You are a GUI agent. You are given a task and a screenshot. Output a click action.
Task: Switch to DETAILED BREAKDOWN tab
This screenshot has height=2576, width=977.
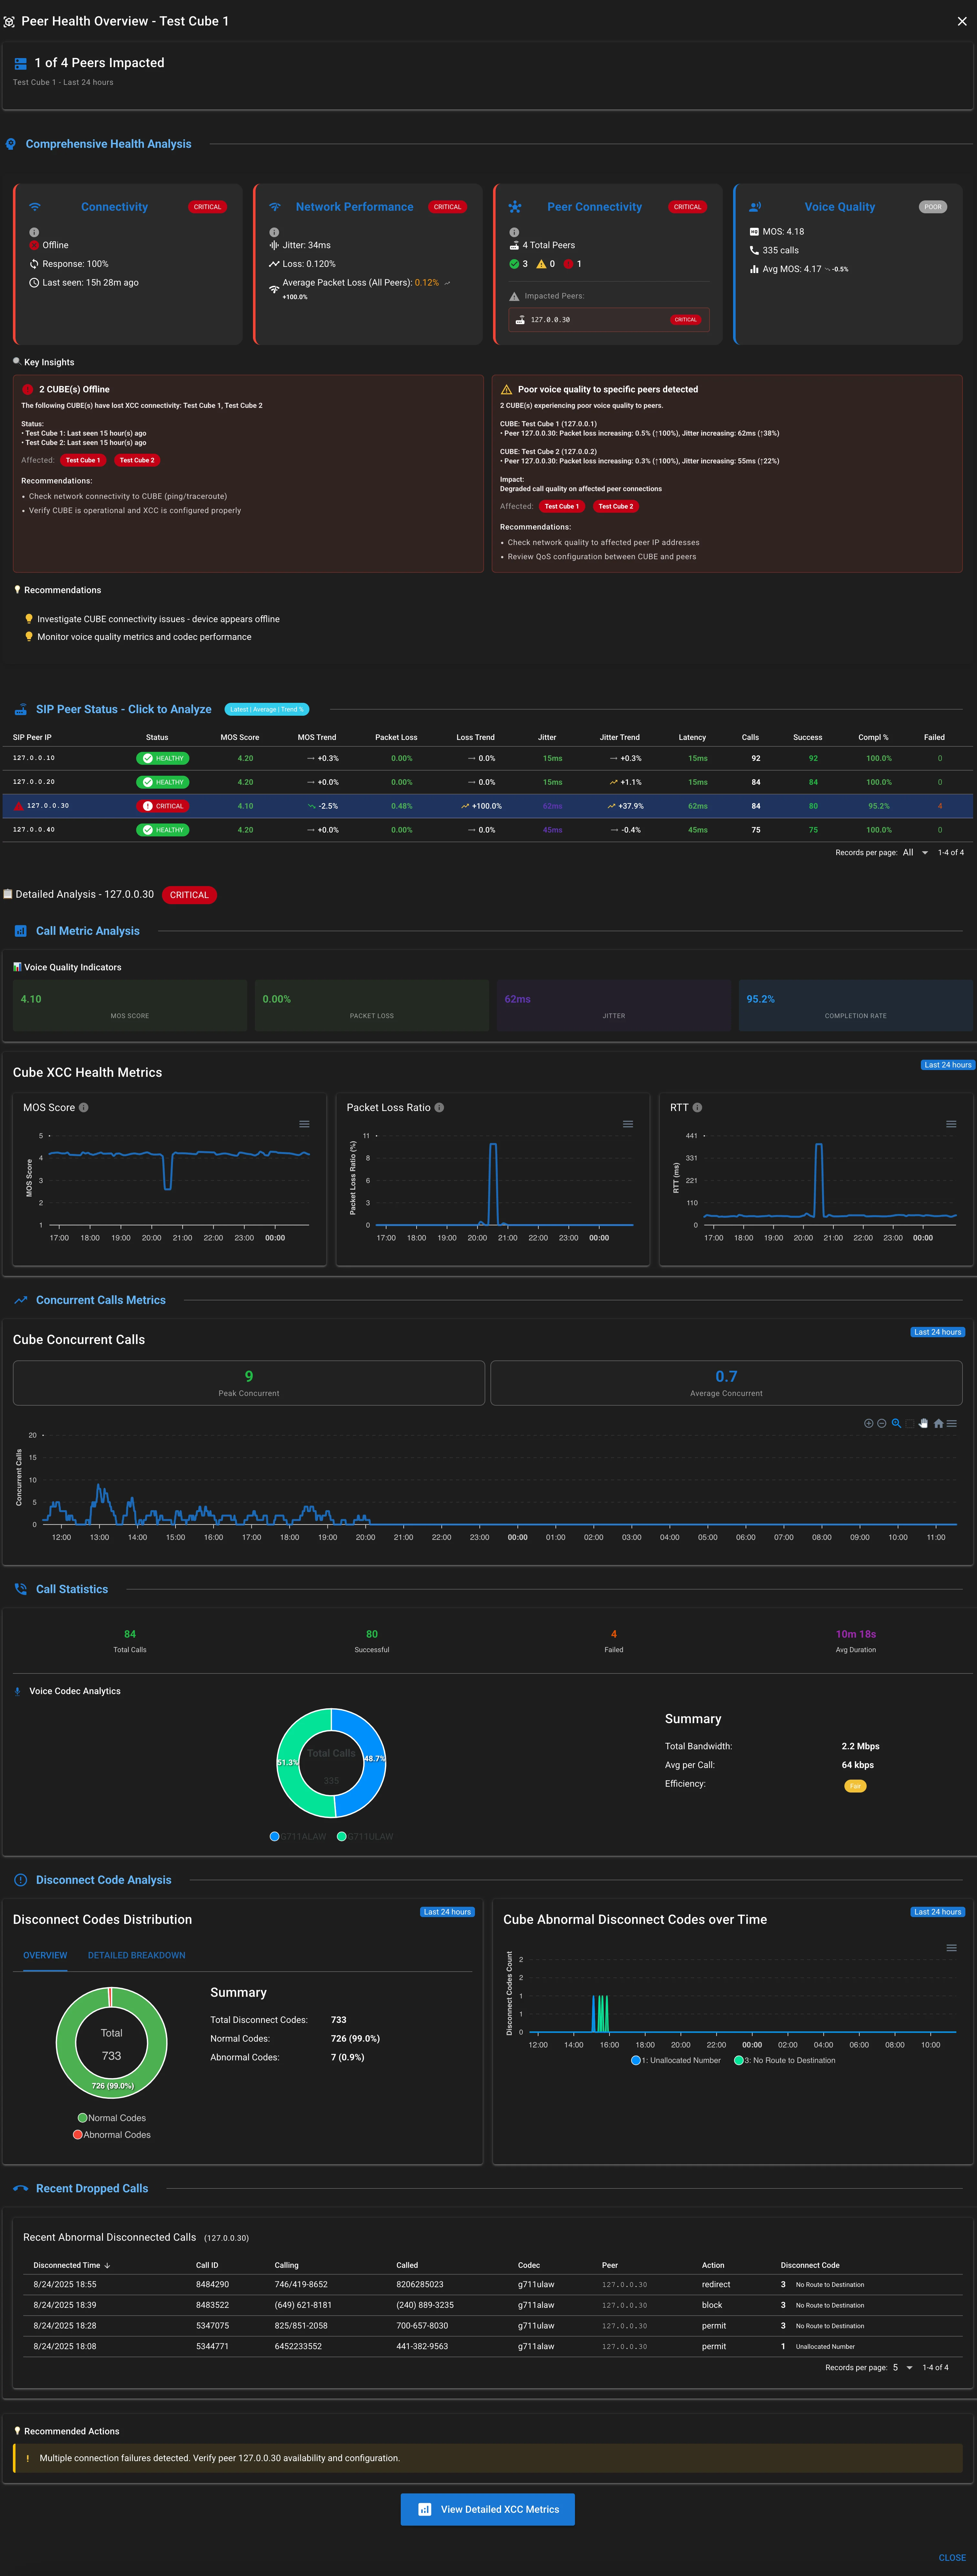point(137,1955)
